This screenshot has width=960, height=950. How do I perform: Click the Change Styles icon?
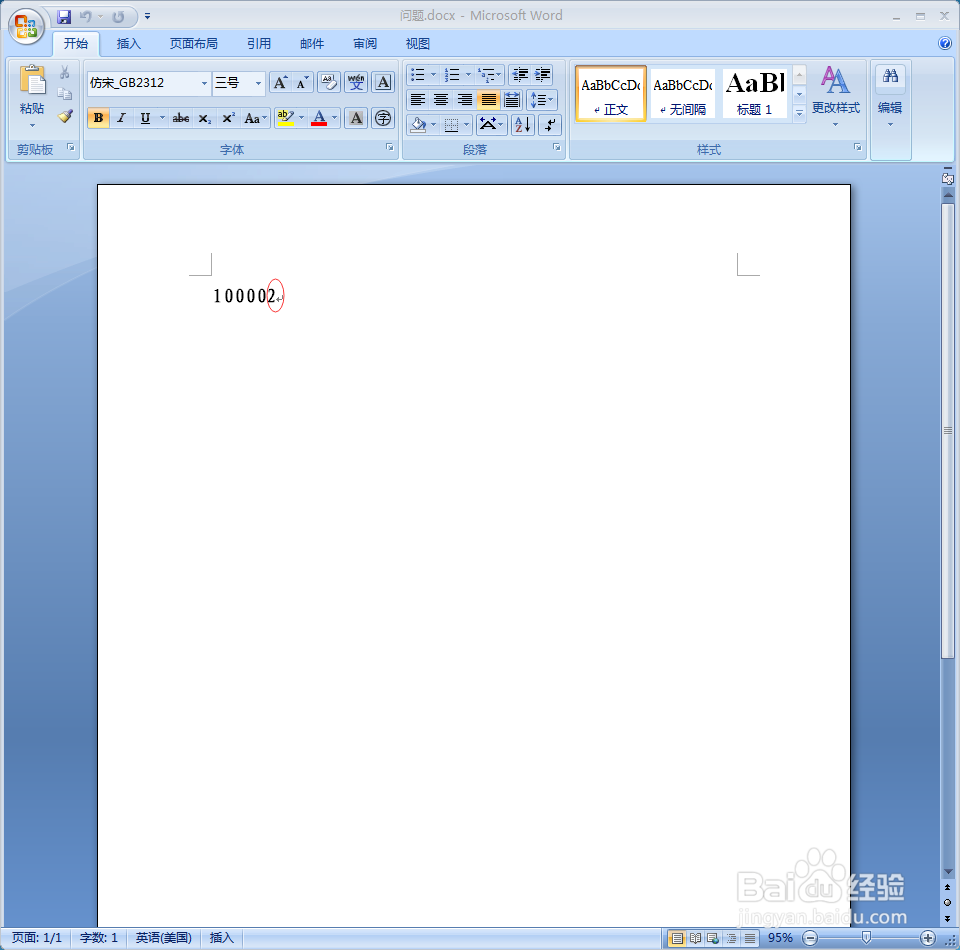click(835, 80)
